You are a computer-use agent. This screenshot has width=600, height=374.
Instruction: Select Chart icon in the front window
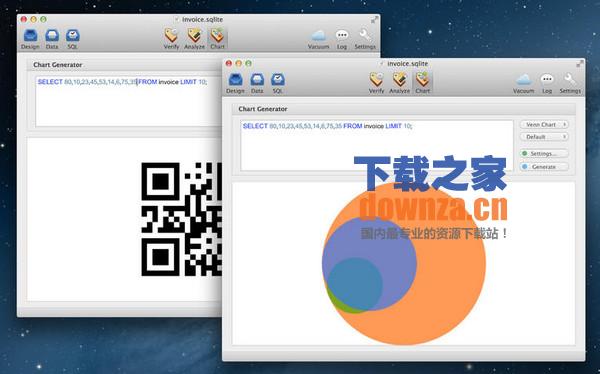422,83
